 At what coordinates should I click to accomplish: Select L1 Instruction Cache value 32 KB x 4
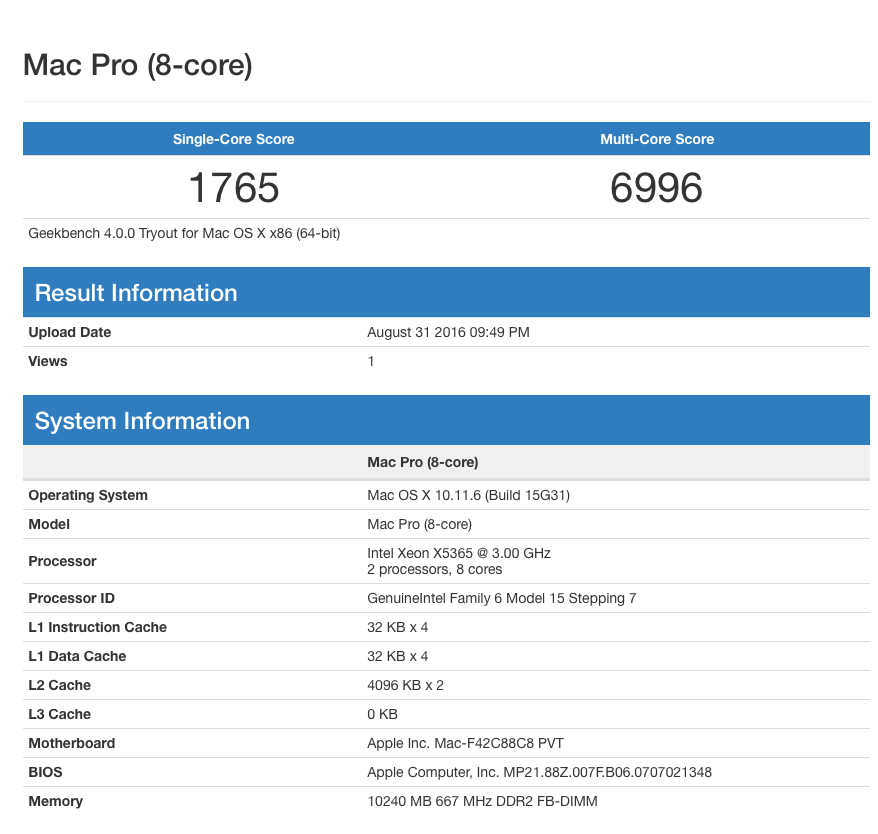coord(398,627)
